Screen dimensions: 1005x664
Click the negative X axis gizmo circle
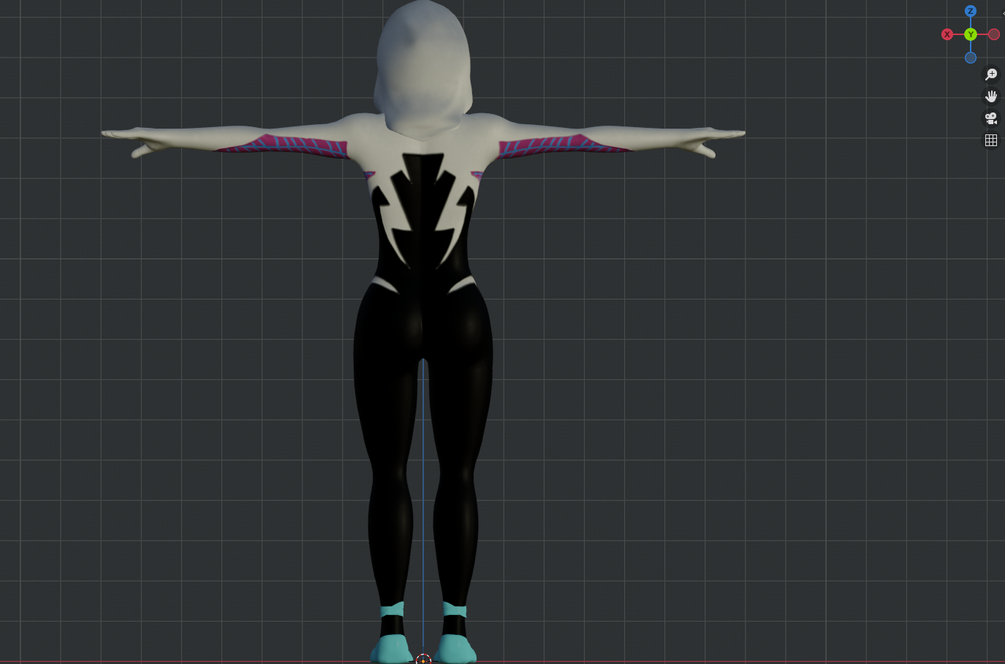994,35
